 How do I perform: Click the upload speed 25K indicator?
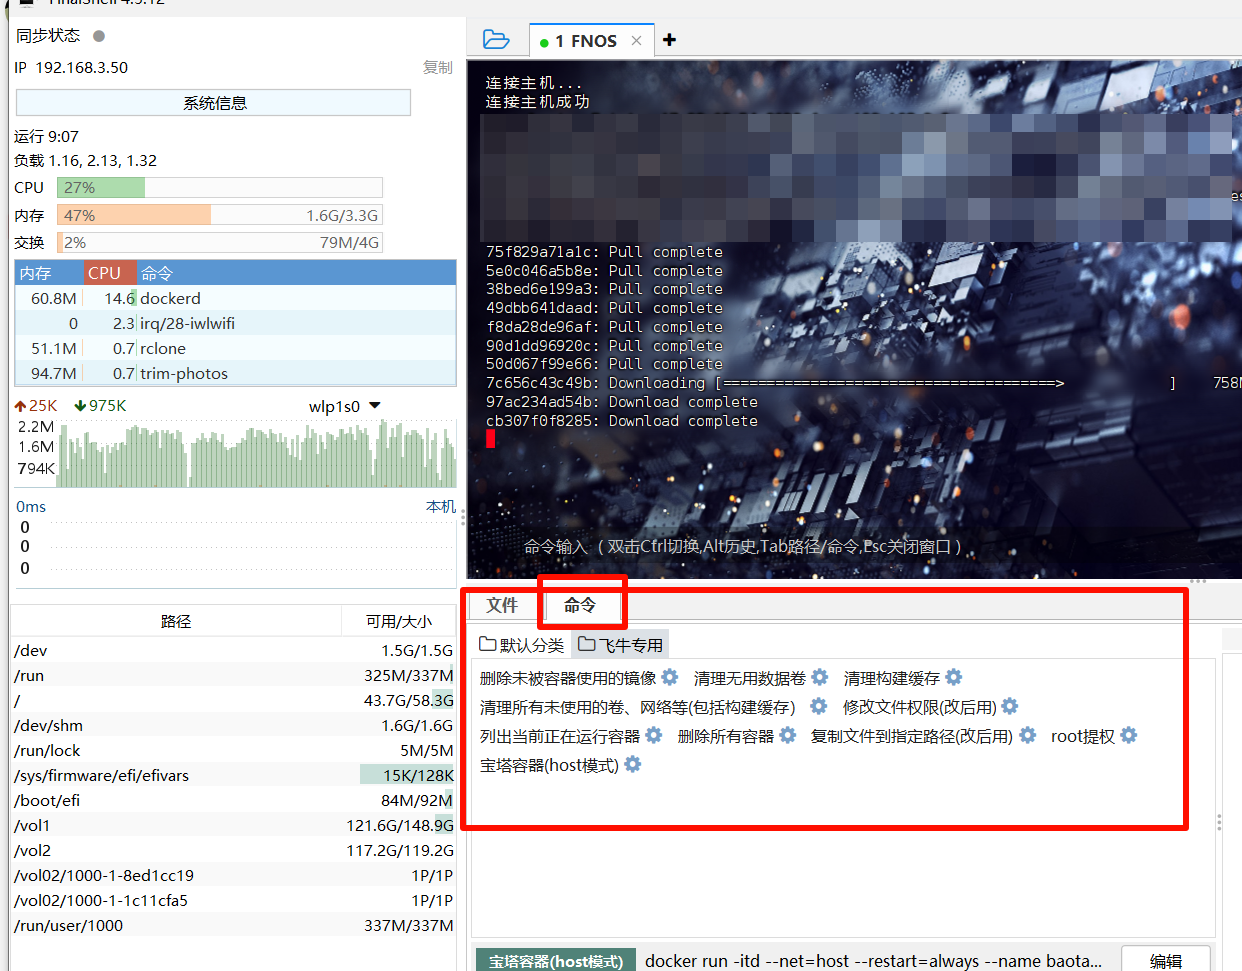pos(36,406)
